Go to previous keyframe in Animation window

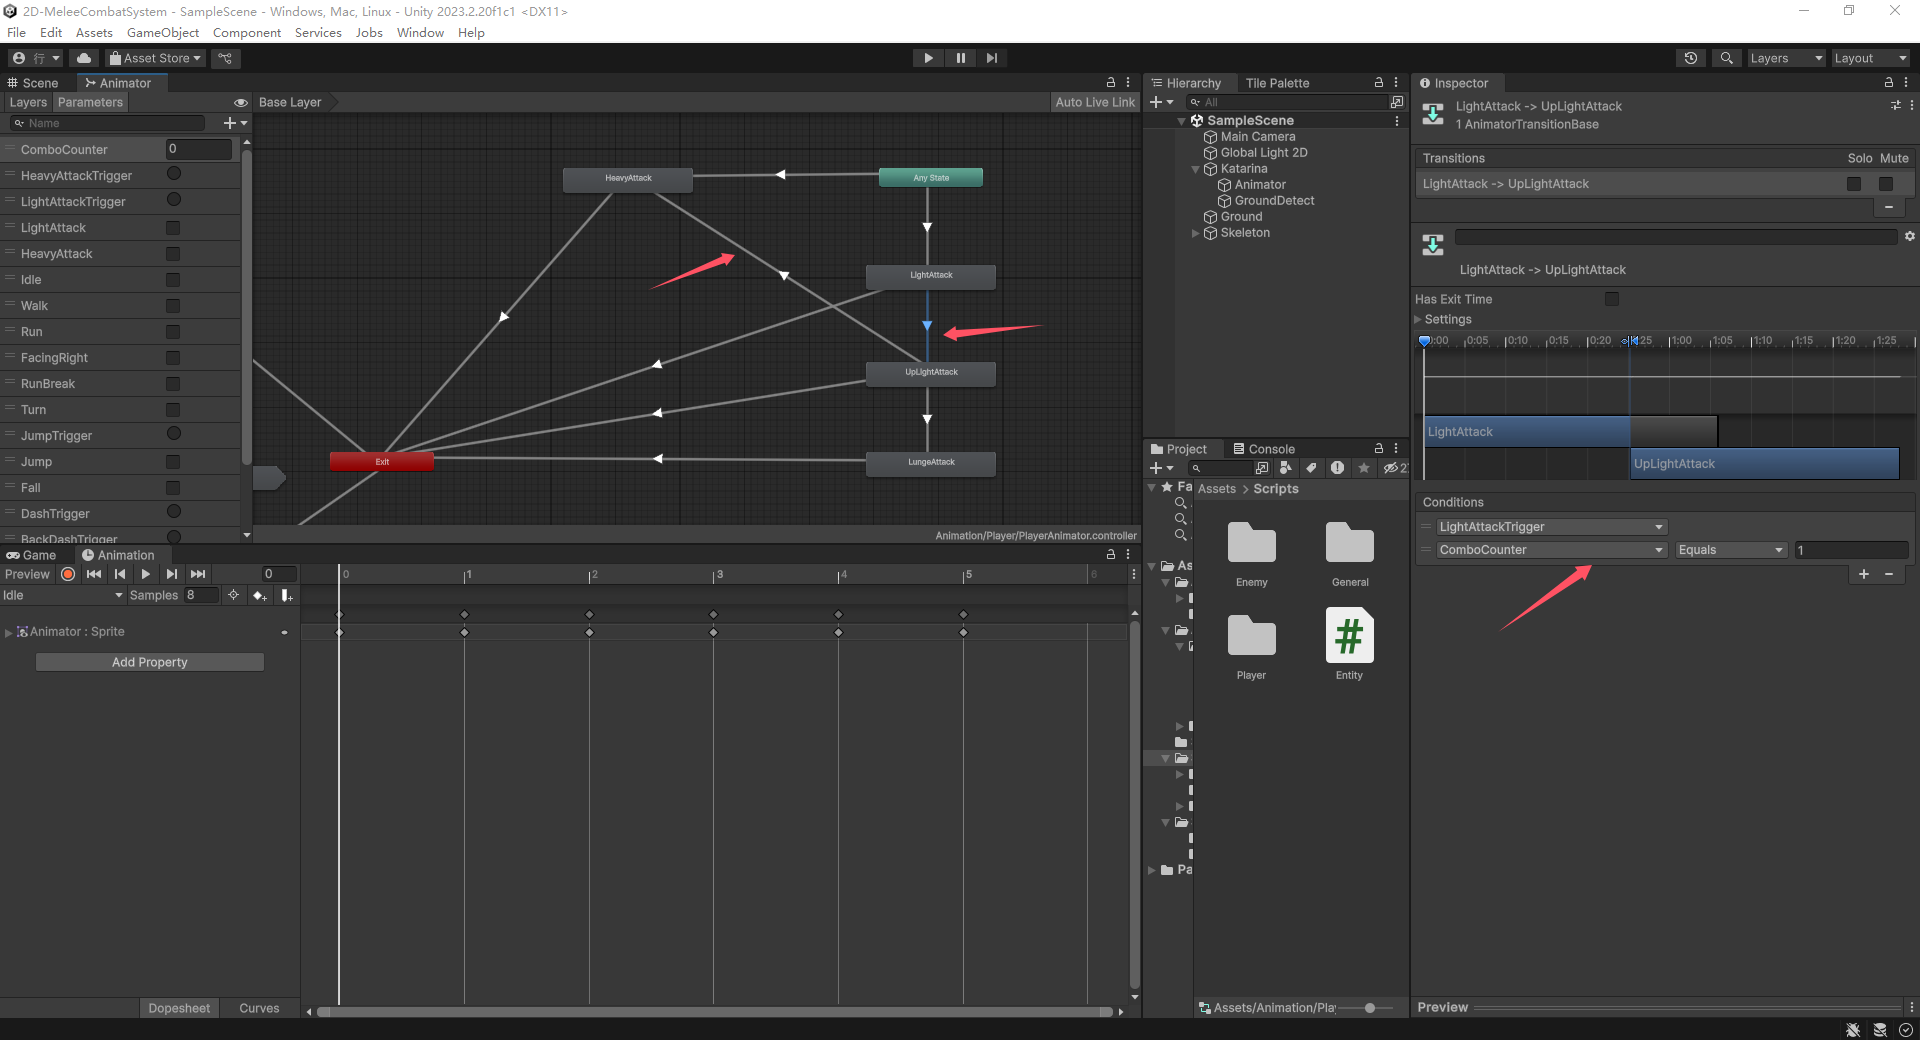(120, 574)
